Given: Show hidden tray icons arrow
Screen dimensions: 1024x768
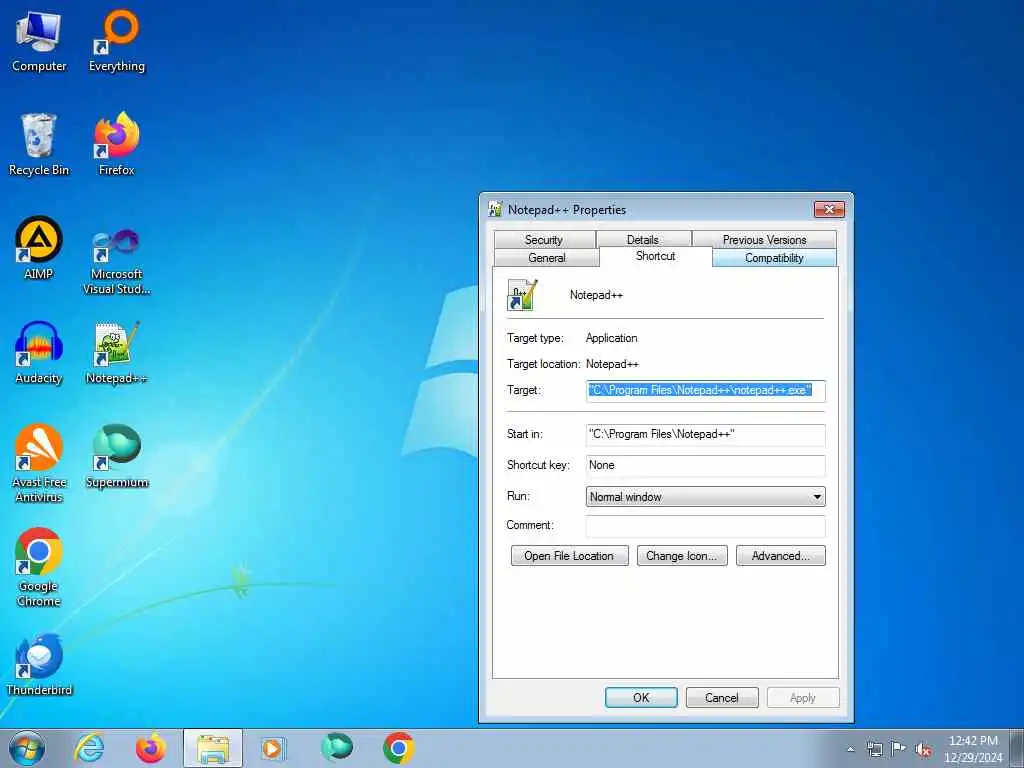Looking at the screenshot, I should click(x=850, y=750).
